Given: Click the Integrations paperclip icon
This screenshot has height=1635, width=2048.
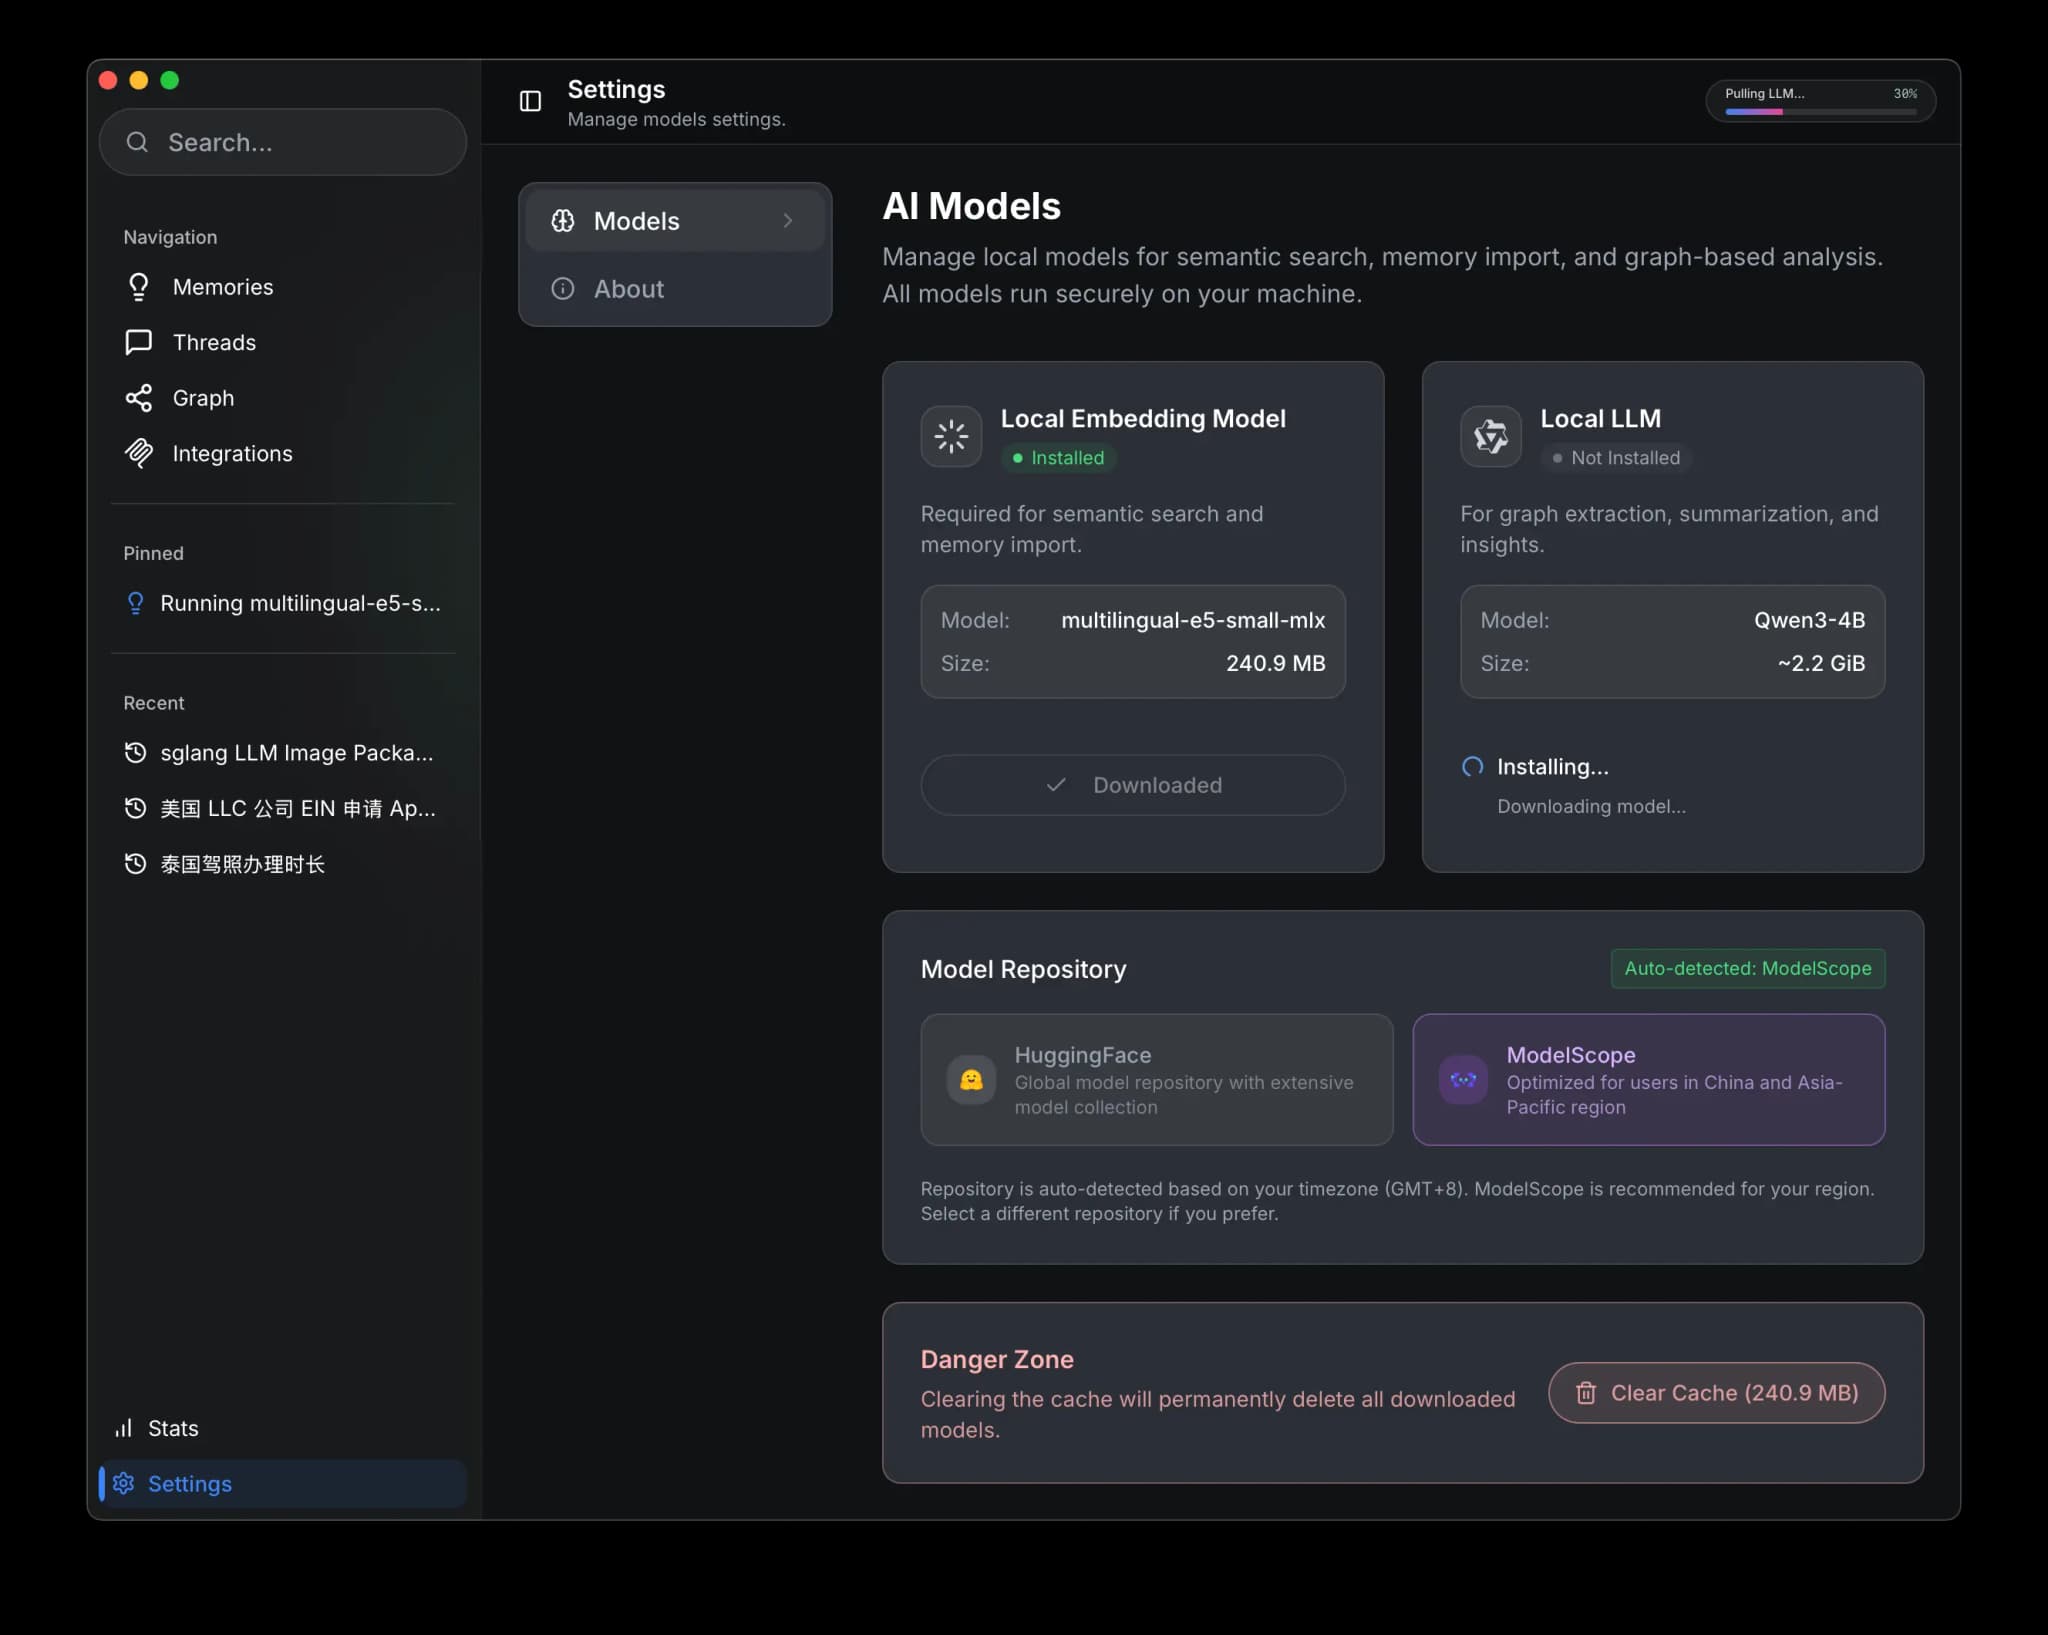Looking at the screenshot, I should [x=138, y=453].
